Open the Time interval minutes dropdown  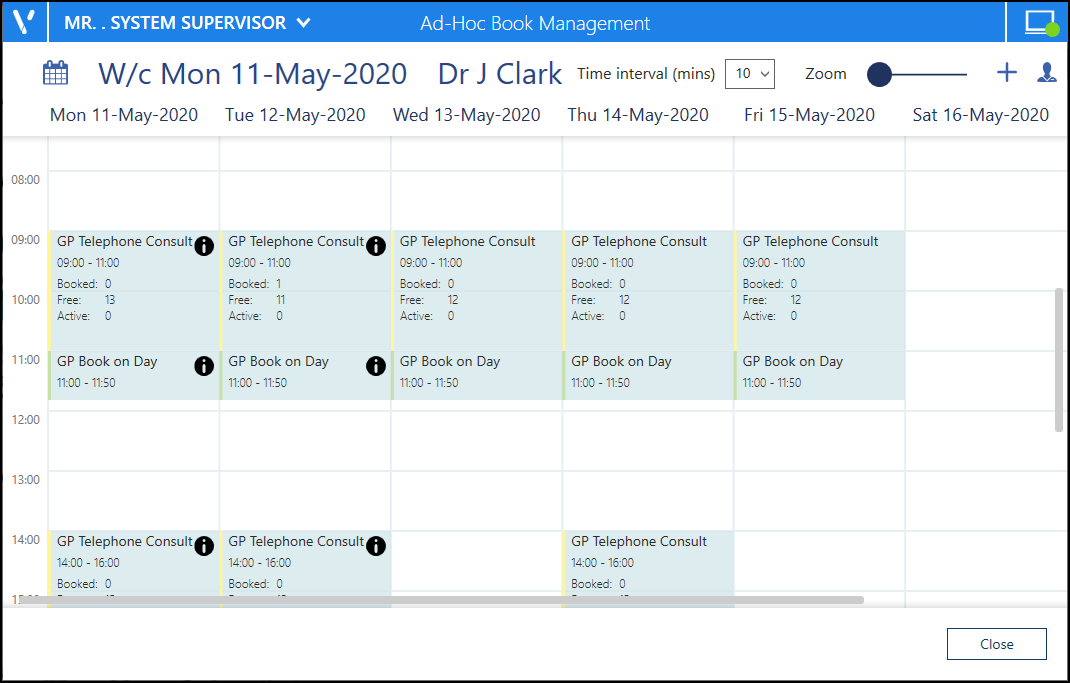click(750, 74)
